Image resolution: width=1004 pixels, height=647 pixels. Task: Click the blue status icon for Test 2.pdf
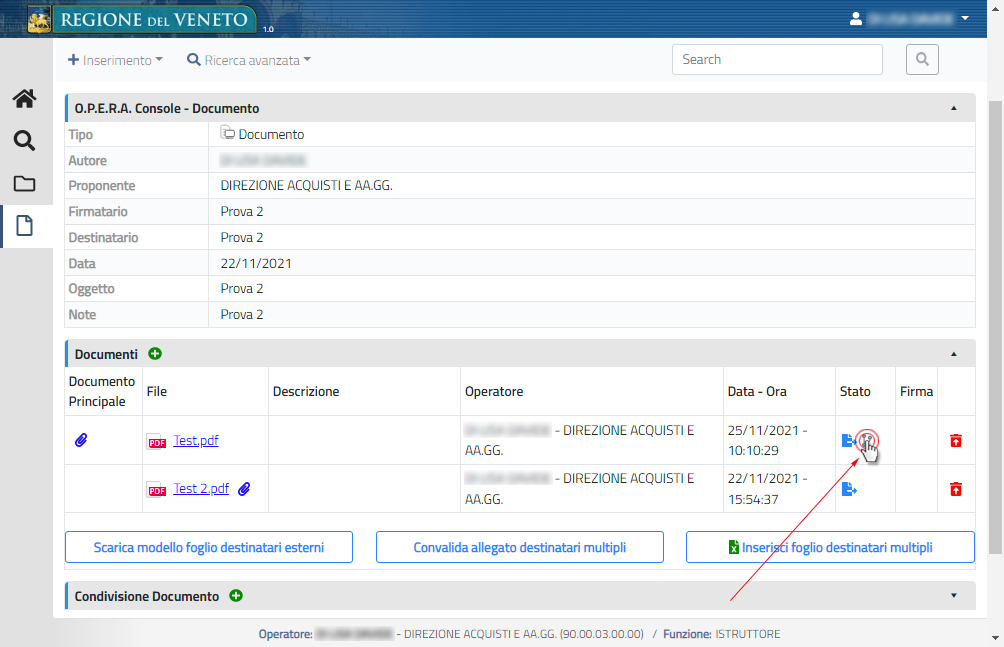(x=849, y=489)
